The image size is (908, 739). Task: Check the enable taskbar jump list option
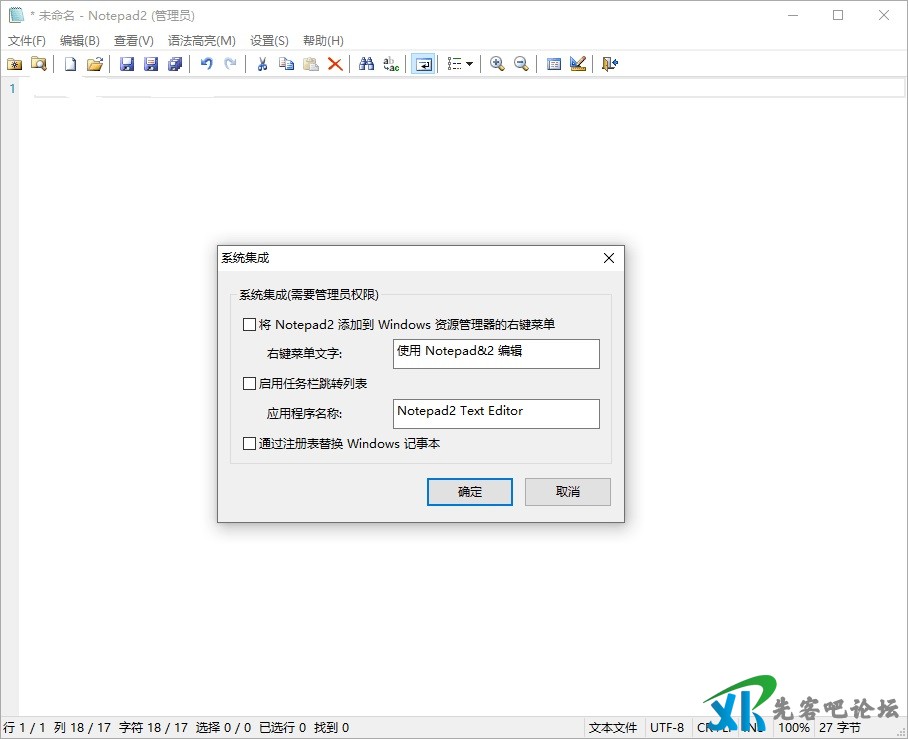pos(250,383)
